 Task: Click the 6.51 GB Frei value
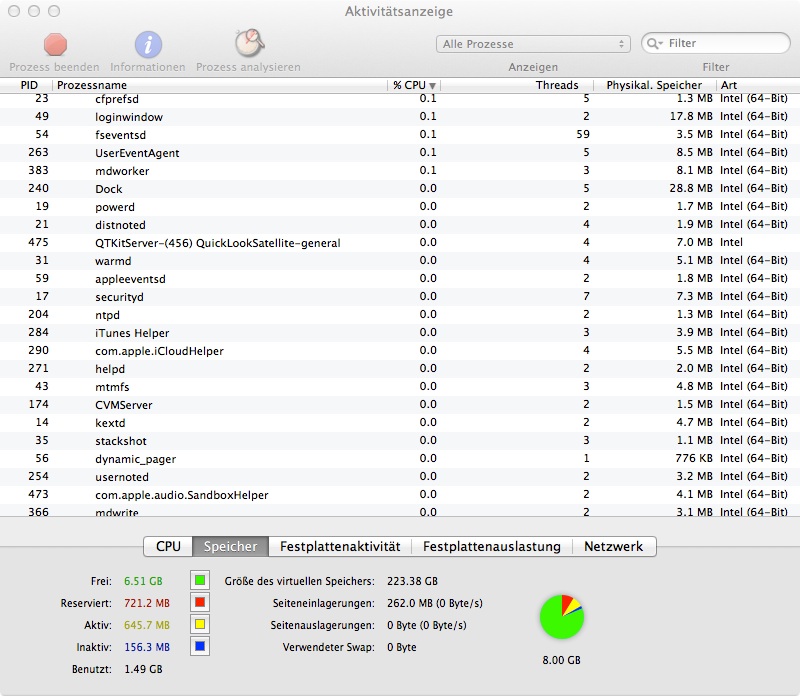click(143, 581)
